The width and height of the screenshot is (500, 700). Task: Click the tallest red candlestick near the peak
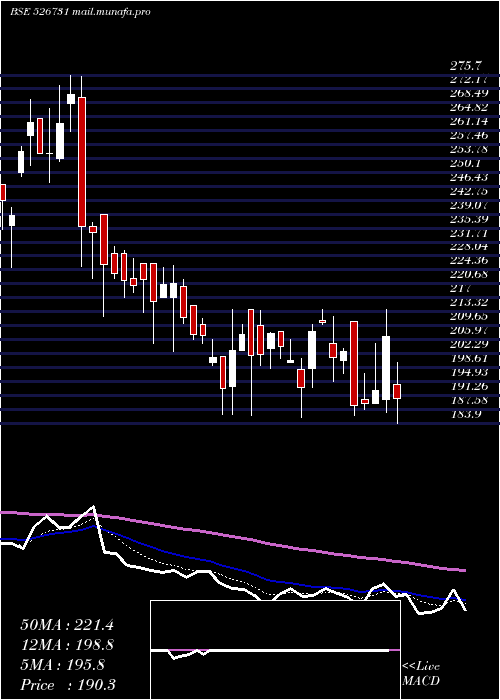click(x=82, y=162)
